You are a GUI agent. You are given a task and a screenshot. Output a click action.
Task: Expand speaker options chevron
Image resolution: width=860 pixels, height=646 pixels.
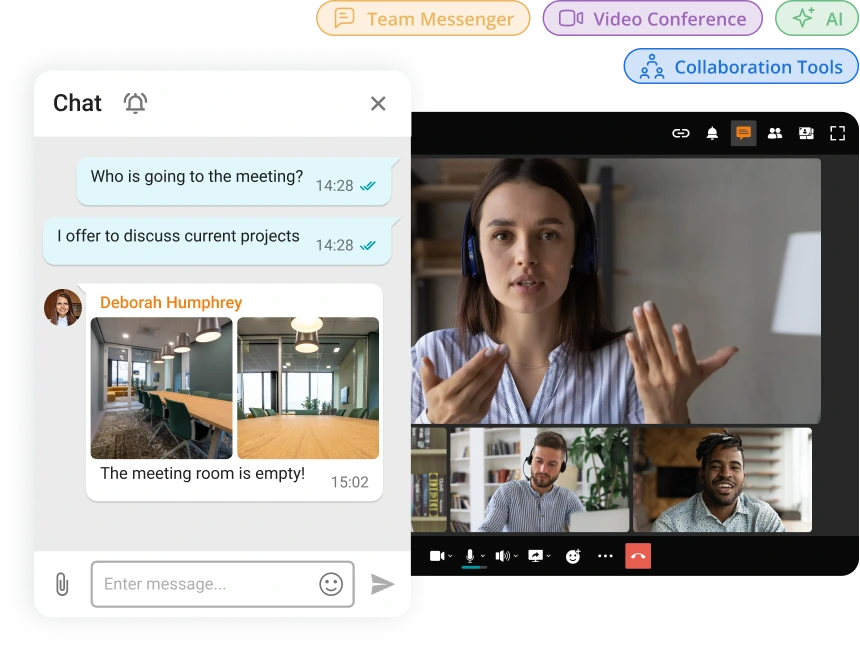(516, 556)
